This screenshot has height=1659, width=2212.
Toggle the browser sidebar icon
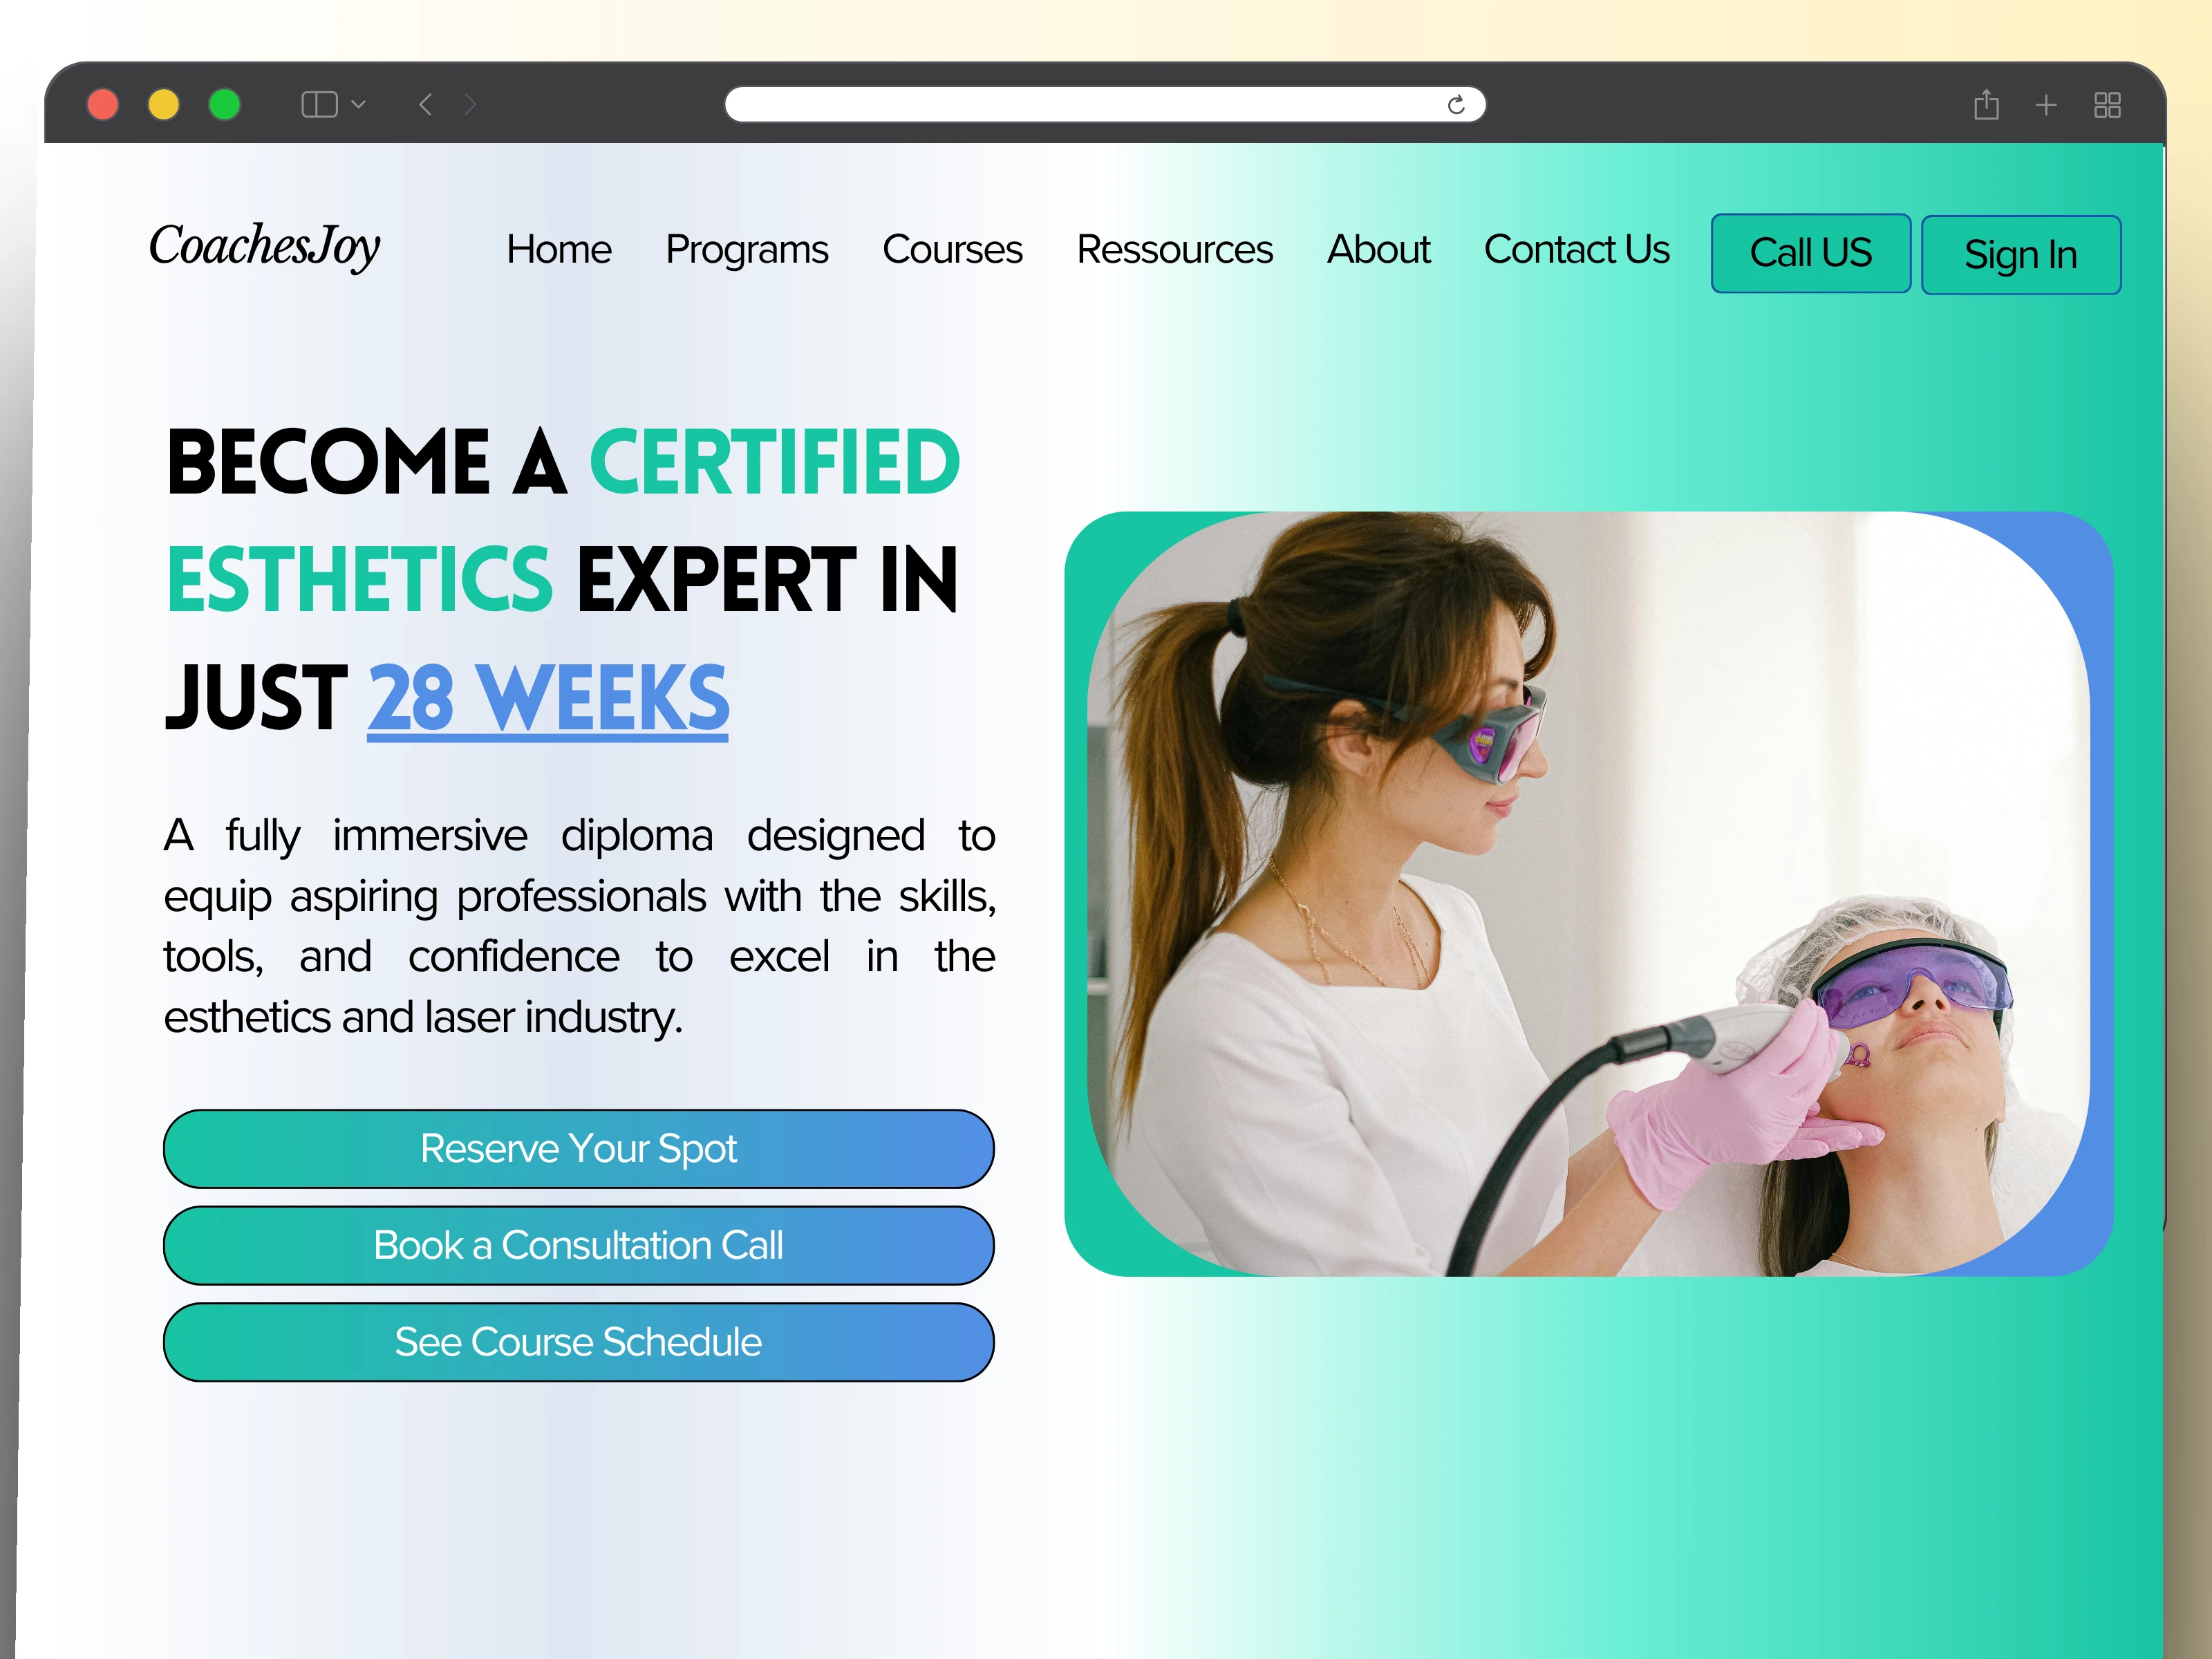coord(319,104)
